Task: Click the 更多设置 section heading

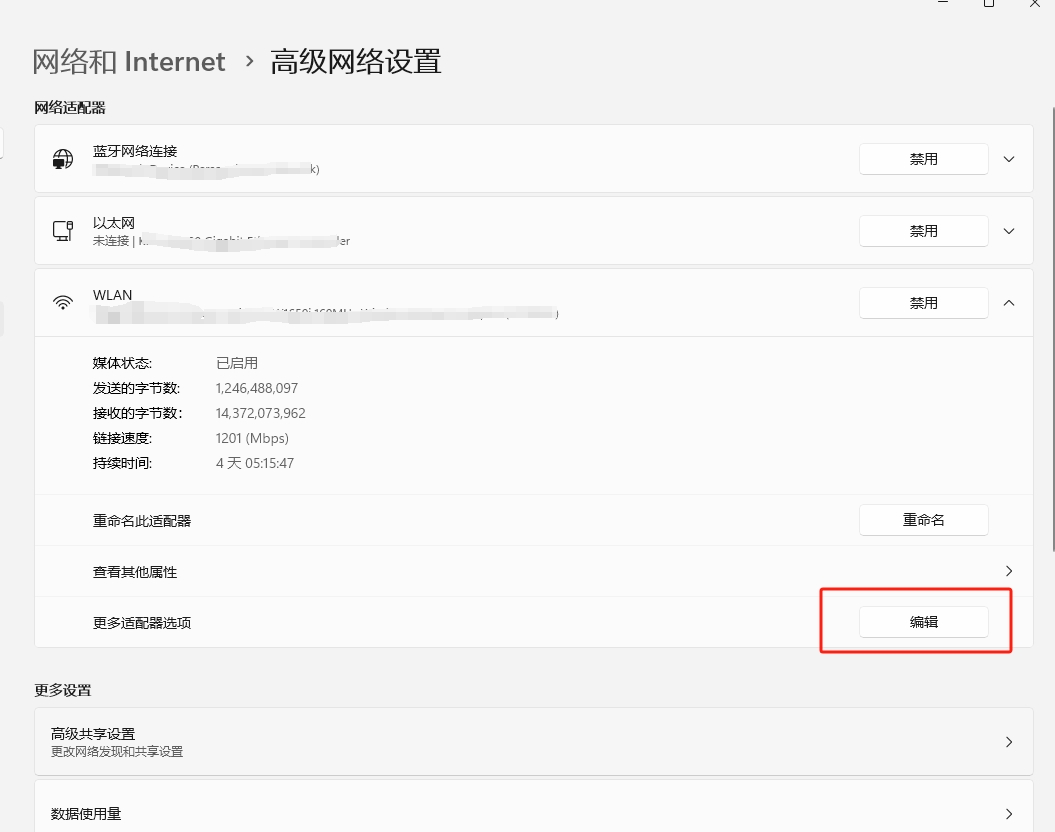Action: (x=63, y=690)
